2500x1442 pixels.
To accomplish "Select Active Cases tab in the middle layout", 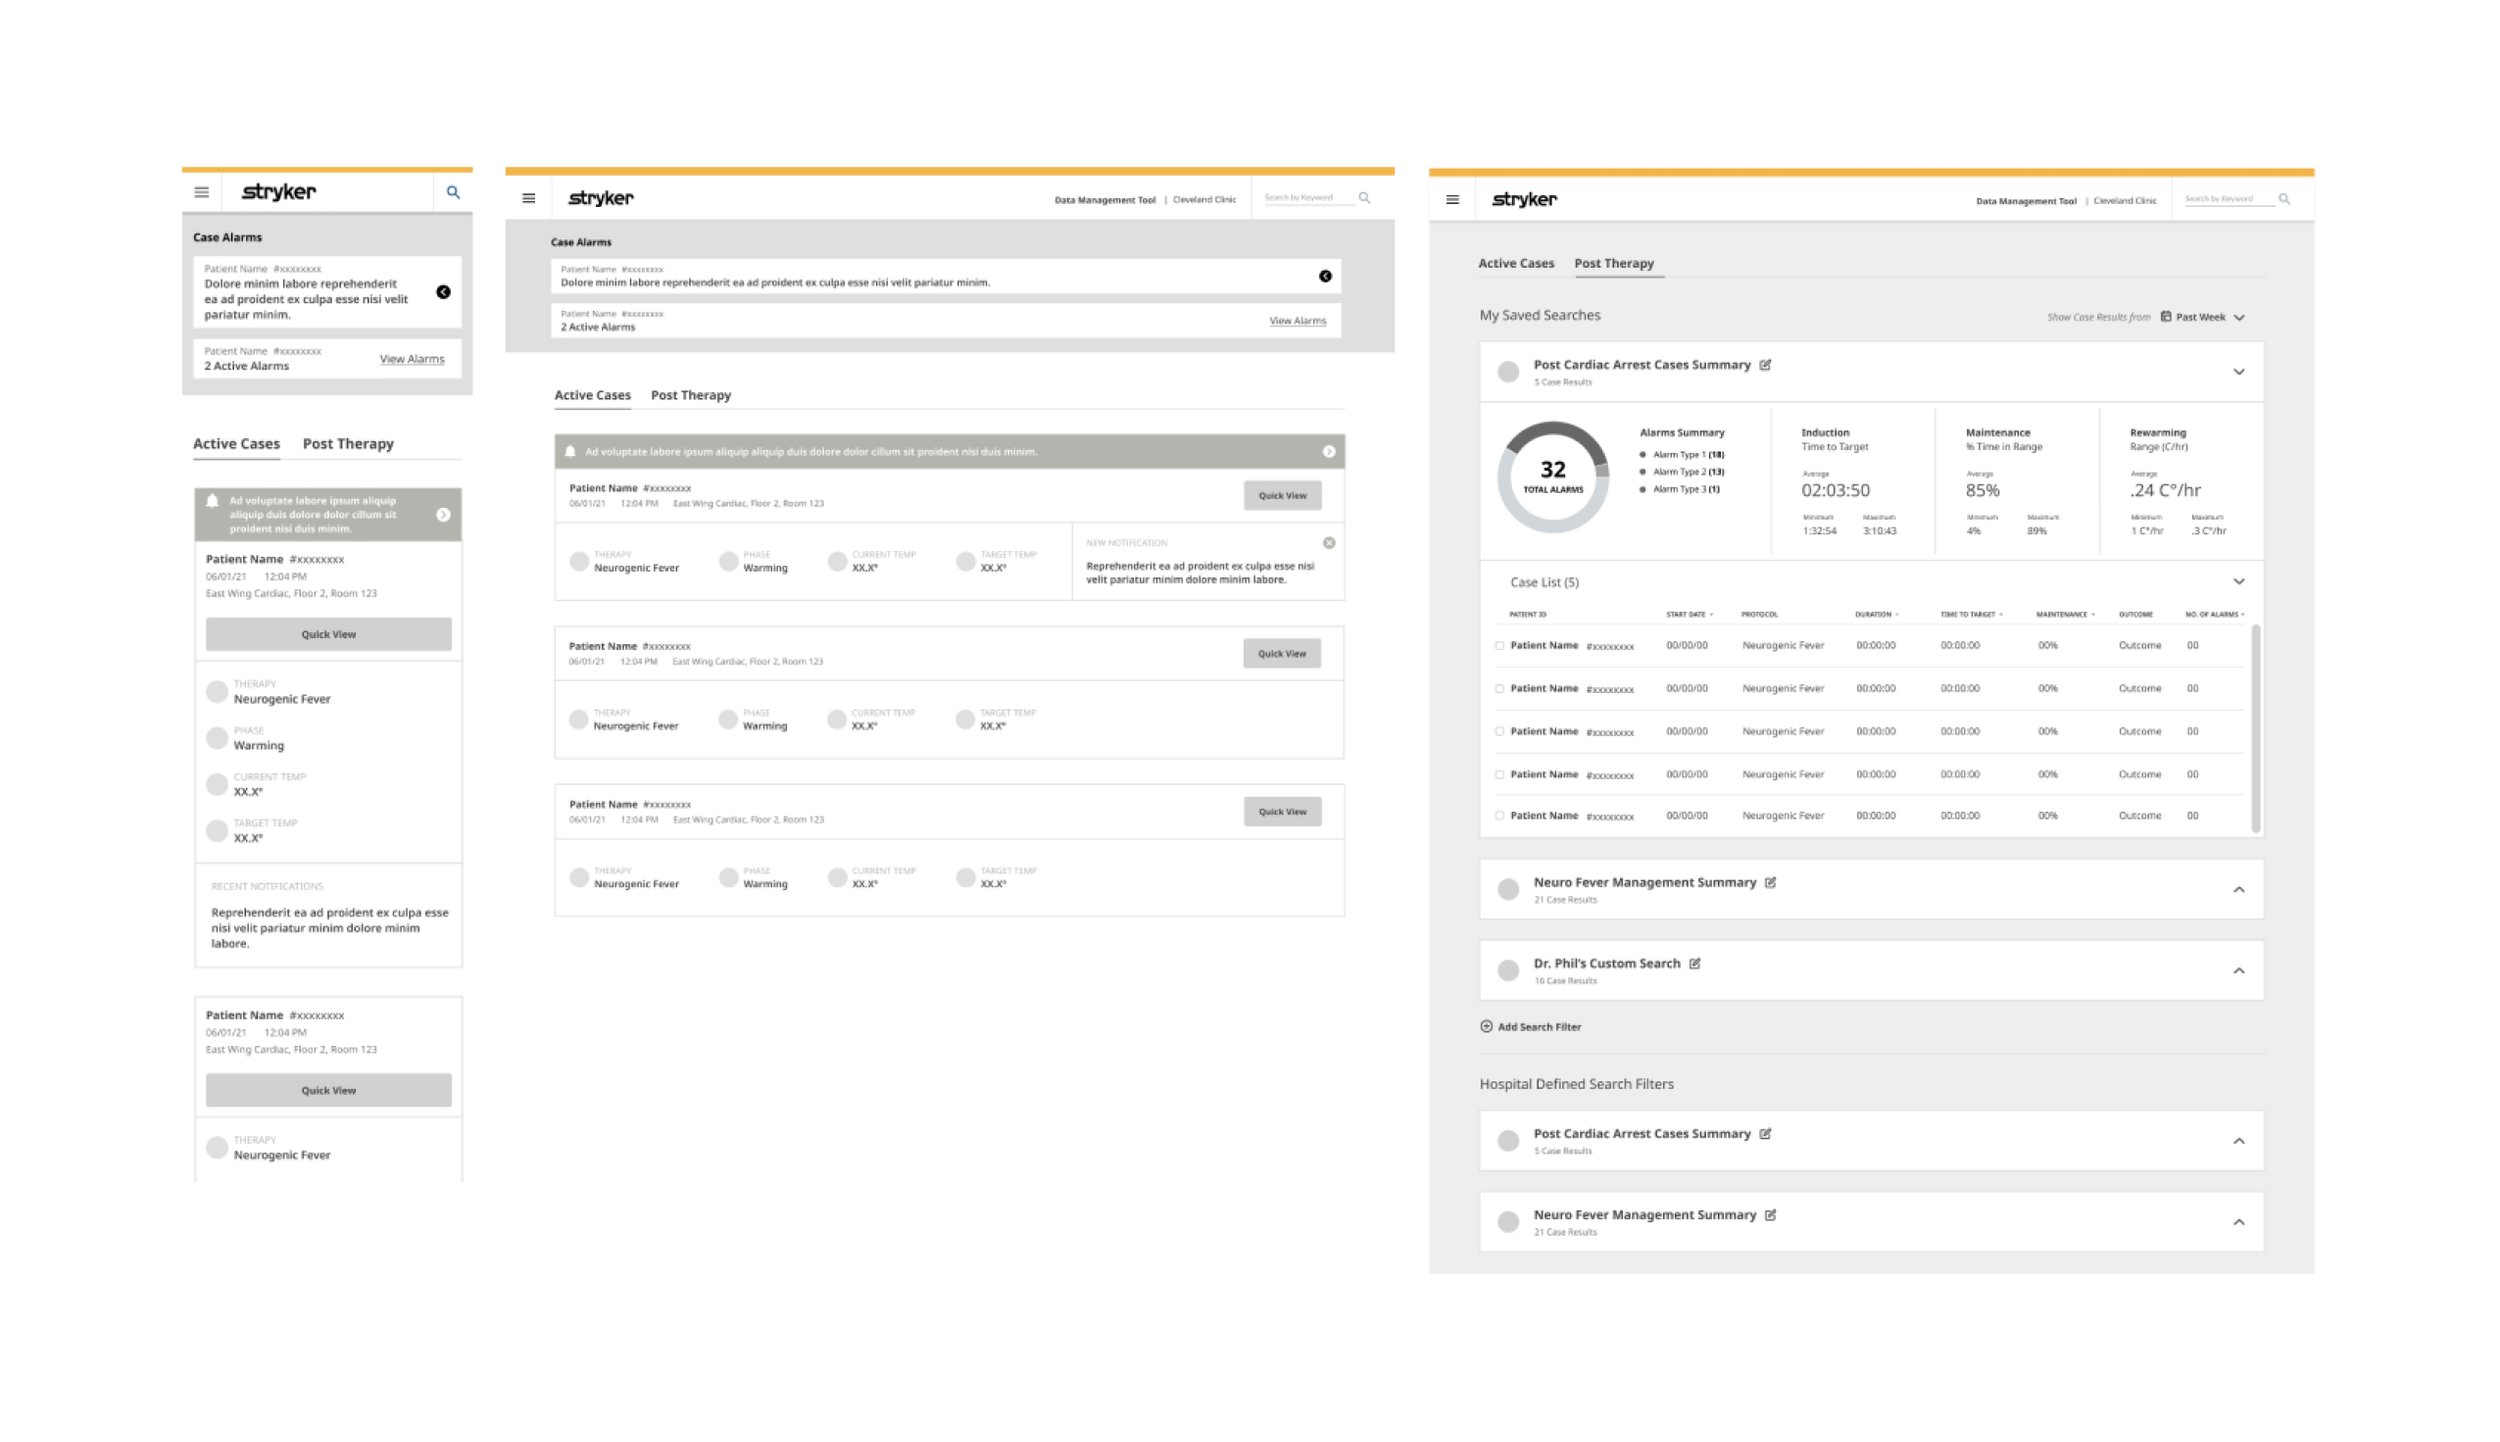I will (x=592, y=395).
